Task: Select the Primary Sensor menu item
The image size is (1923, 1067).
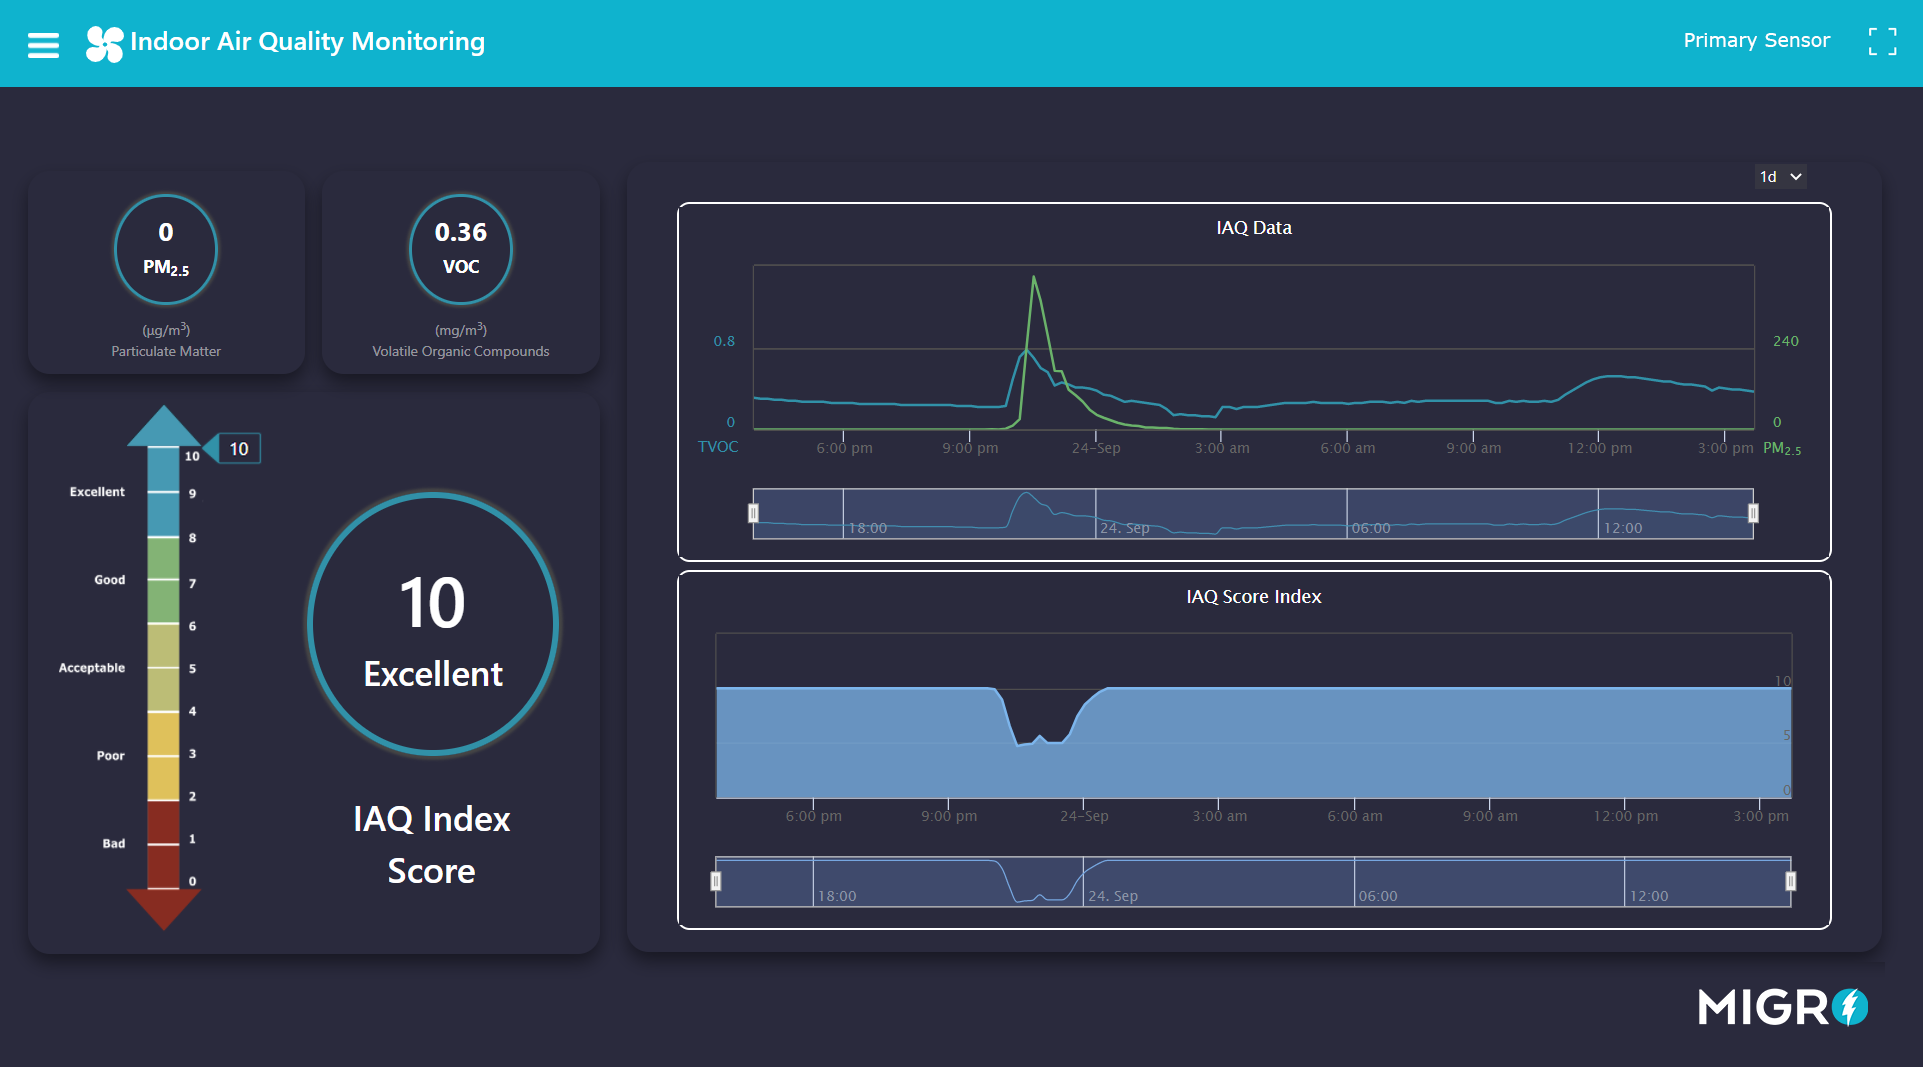Action: (x=1756, y=40)
